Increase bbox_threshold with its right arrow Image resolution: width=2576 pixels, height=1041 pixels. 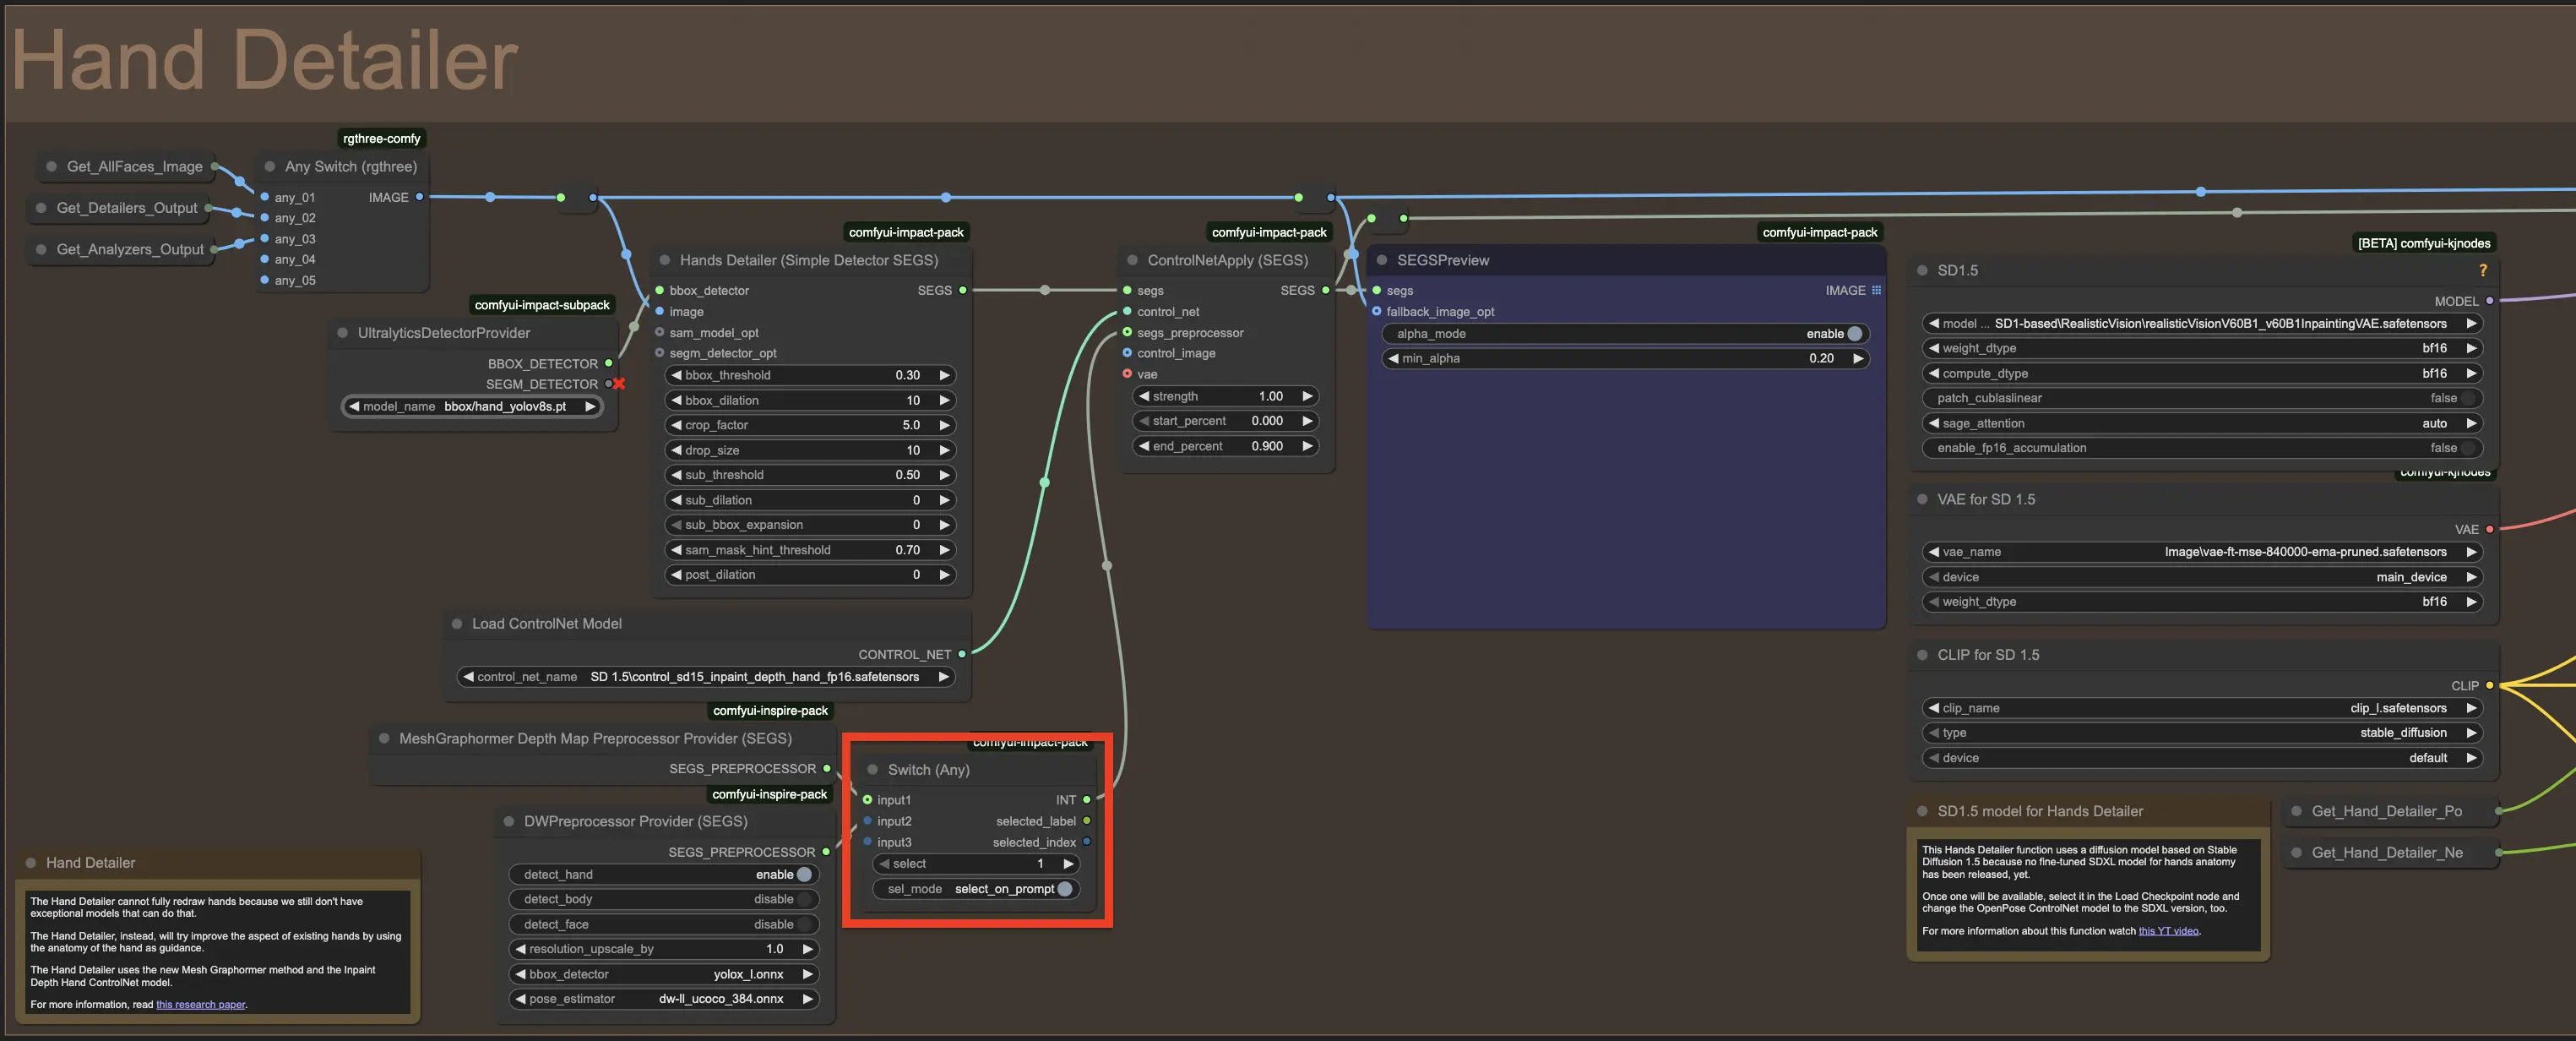(x=943, y=375)
